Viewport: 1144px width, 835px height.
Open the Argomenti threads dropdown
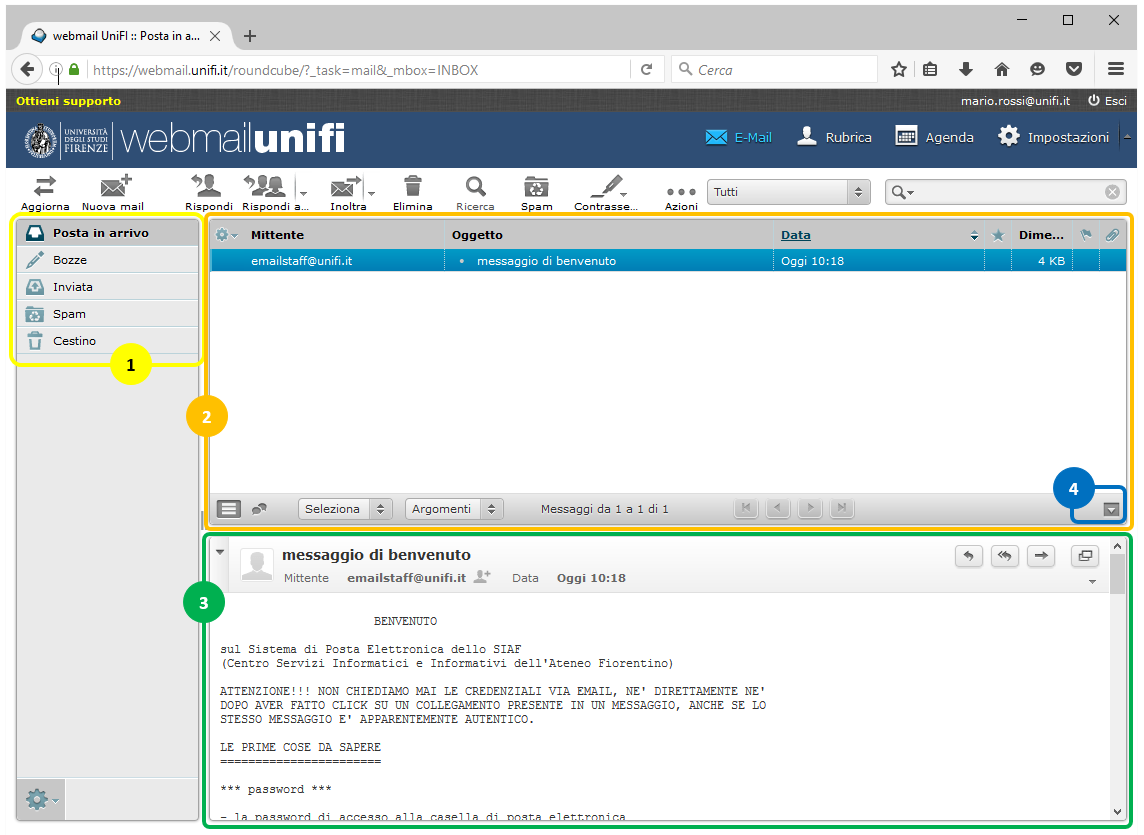coord(454,509)
